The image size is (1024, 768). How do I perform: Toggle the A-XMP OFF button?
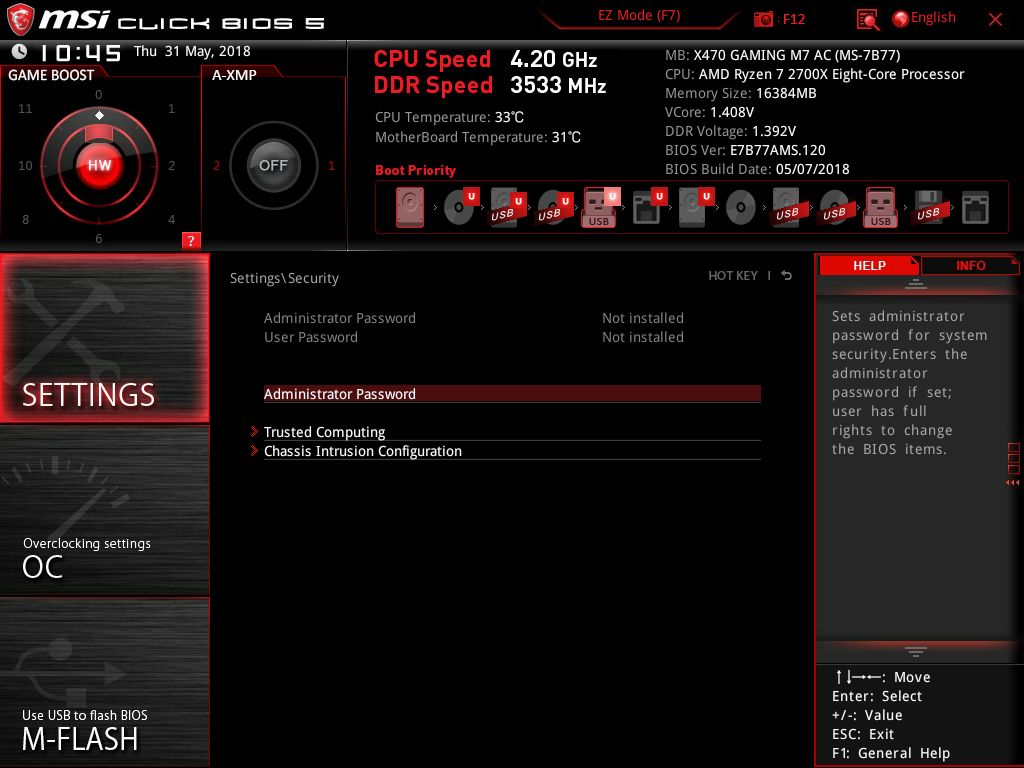273,165
